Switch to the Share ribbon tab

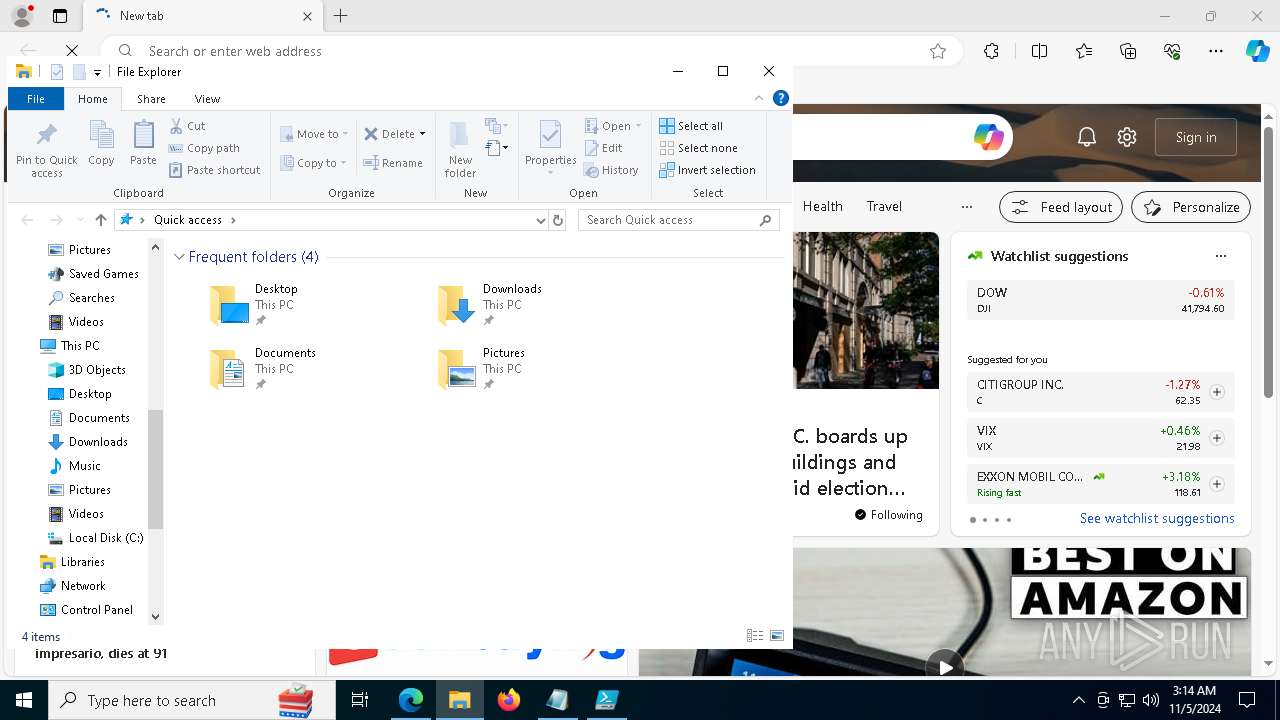click(x=151, y=99)
